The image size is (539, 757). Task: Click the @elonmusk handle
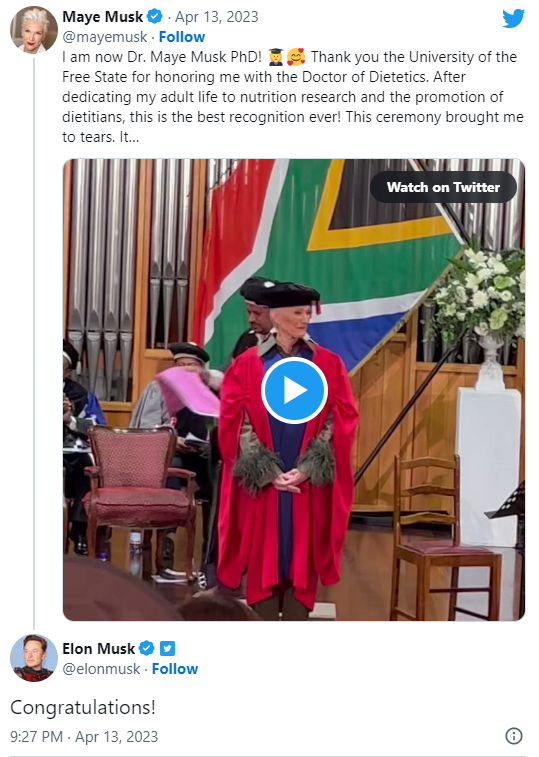101,669
